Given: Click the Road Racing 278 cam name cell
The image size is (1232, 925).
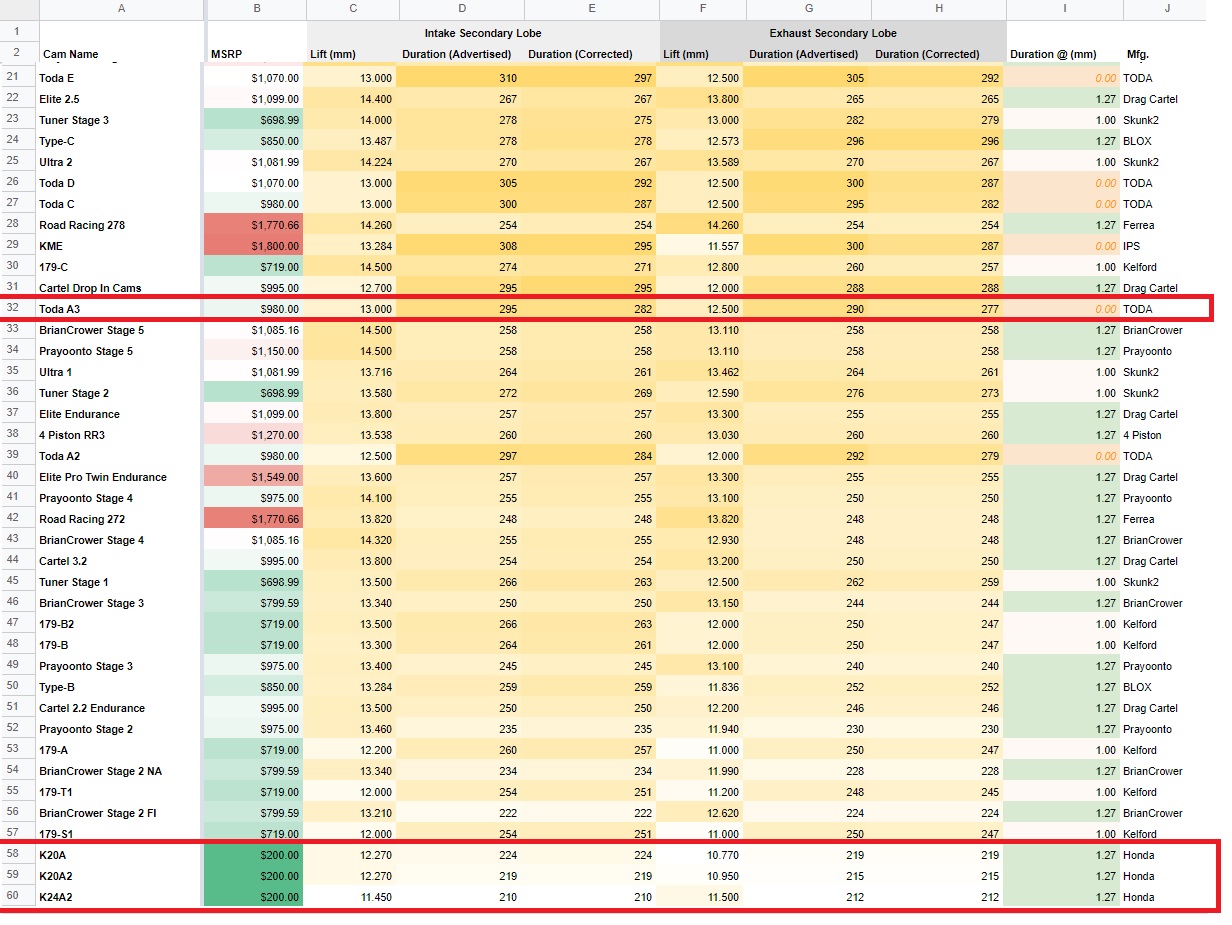Looking at the screenshot, I should click(121, 225).
